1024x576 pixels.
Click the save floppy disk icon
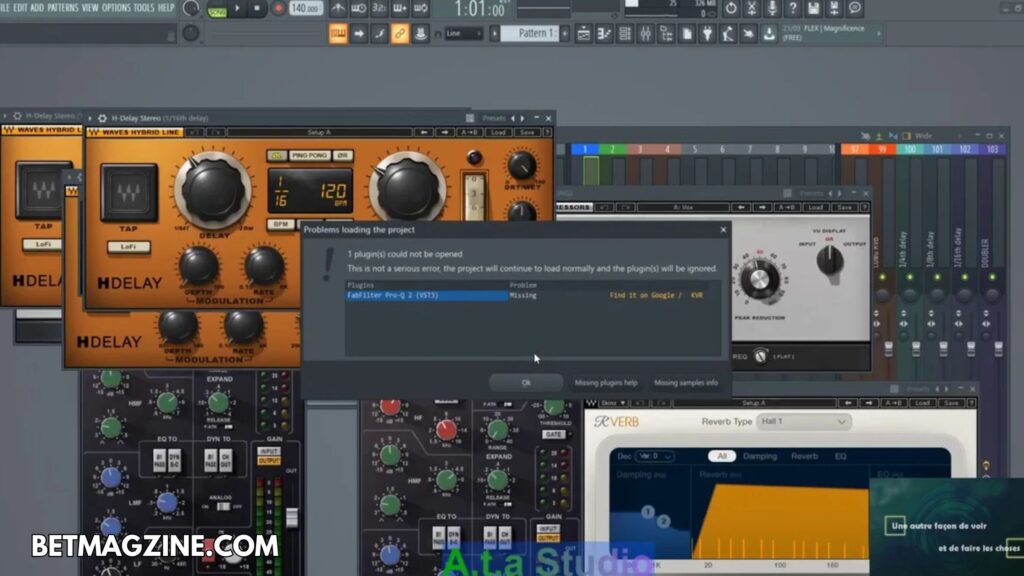tap(813, 8)
